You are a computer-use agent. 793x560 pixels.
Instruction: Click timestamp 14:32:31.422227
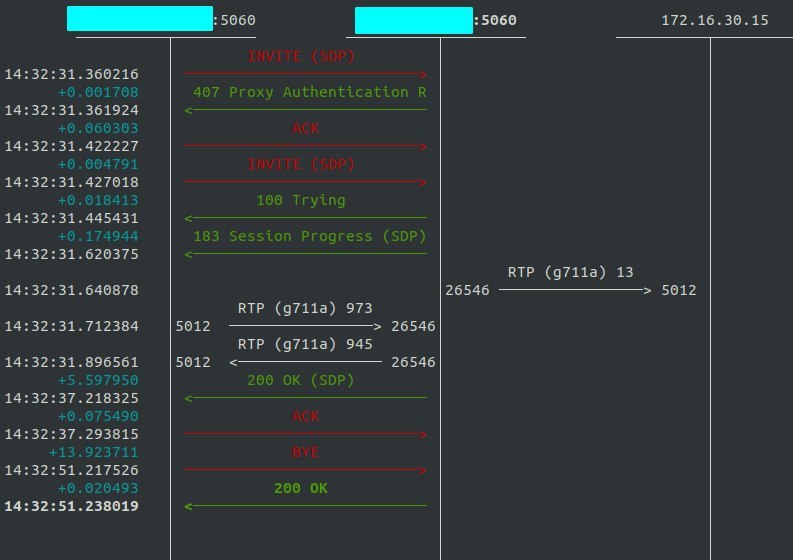pyautogui.click(x=71, y=146)
